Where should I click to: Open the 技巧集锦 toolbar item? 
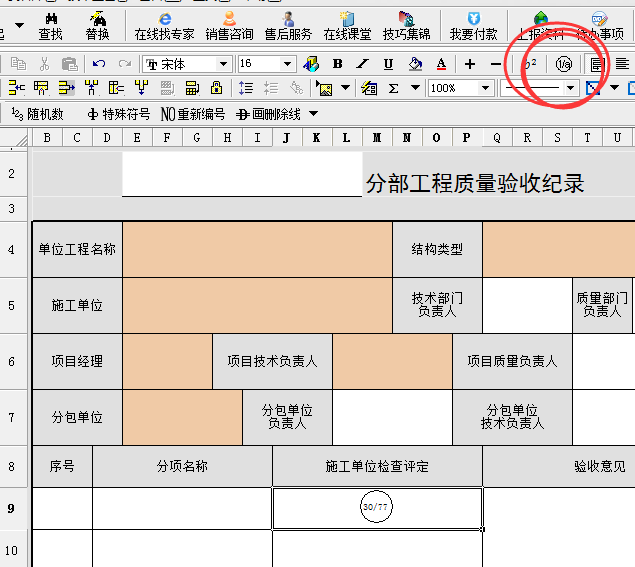click(x=406, y=26)
